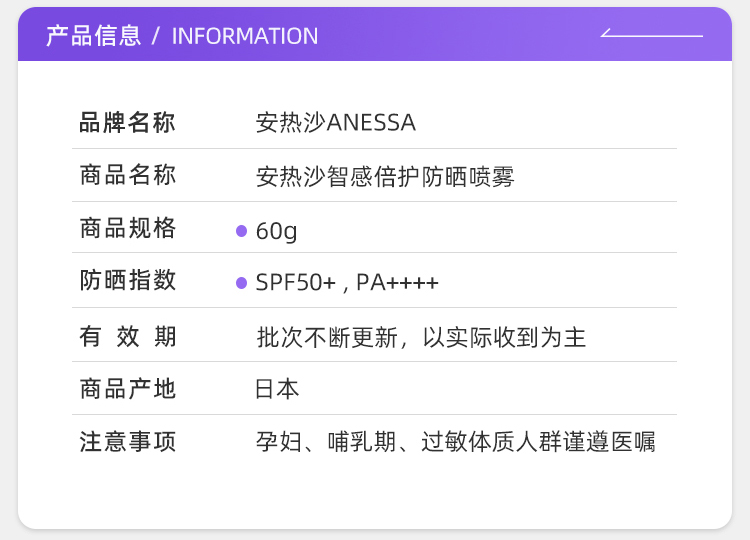Click product name 安热沙智感倍护防晒喷雾
The image size is (750, 540).
(385, 177)
